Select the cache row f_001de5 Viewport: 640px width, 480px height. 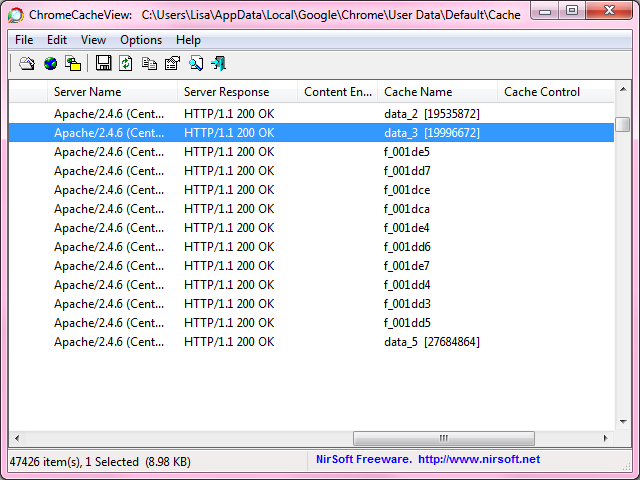pyautogui.click(x=311, y=152)
